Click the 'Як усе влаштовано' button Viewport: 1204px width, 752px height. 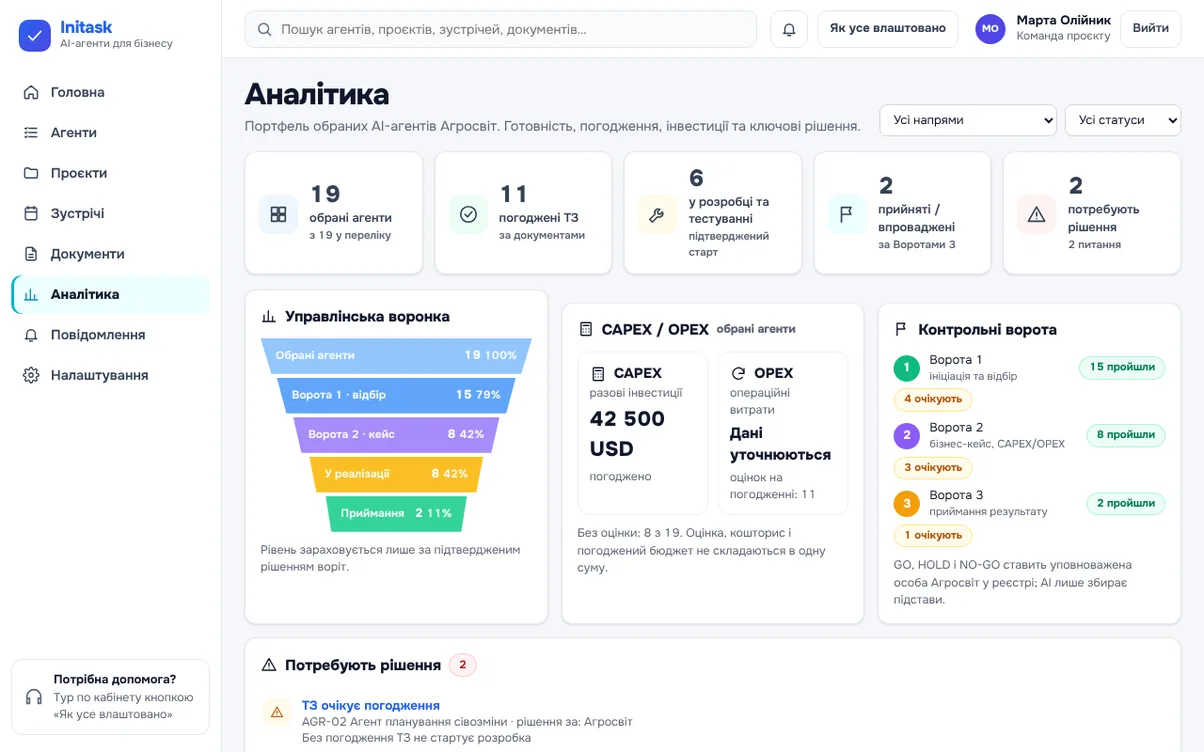coord(888,28)
